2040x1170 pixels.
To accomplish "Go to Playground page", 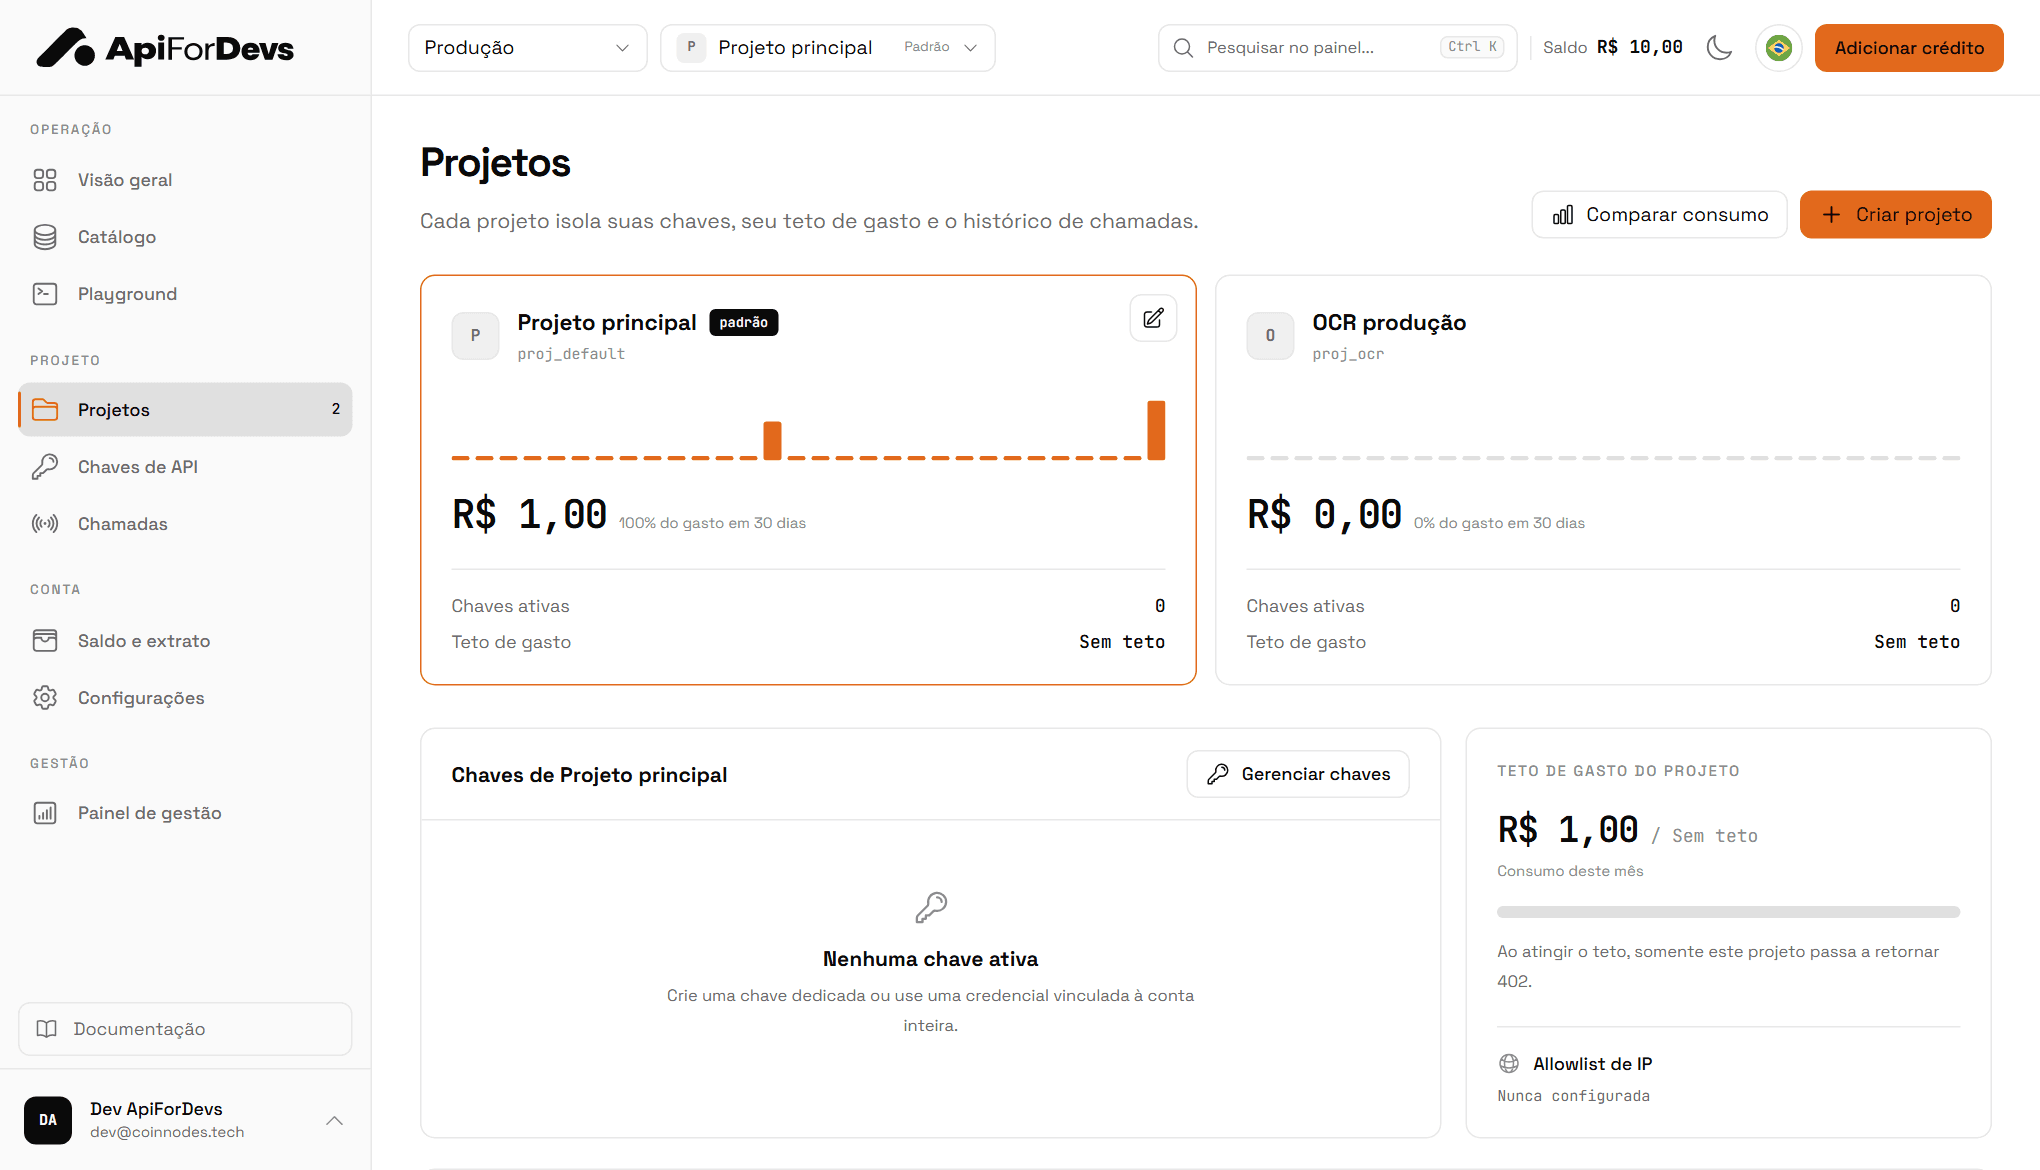I will click(185, 294).
